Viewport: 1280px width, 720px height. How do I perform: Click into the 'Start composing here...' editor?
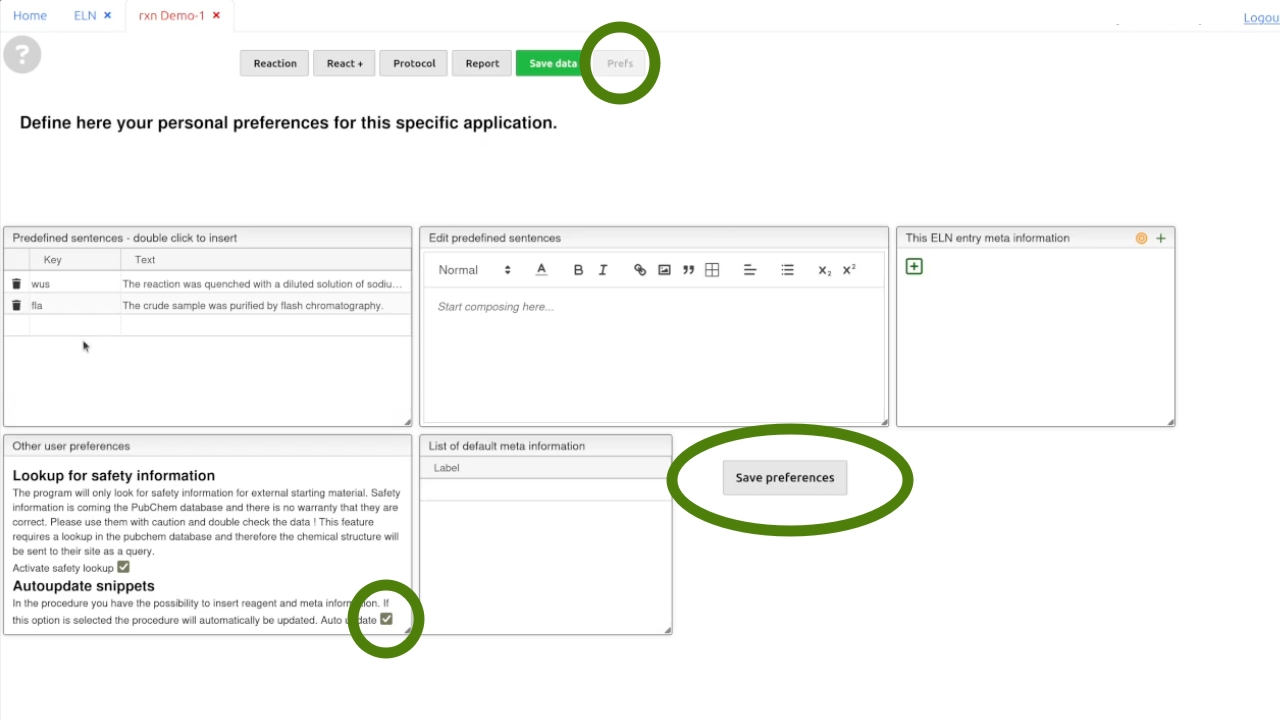(654, 355)
